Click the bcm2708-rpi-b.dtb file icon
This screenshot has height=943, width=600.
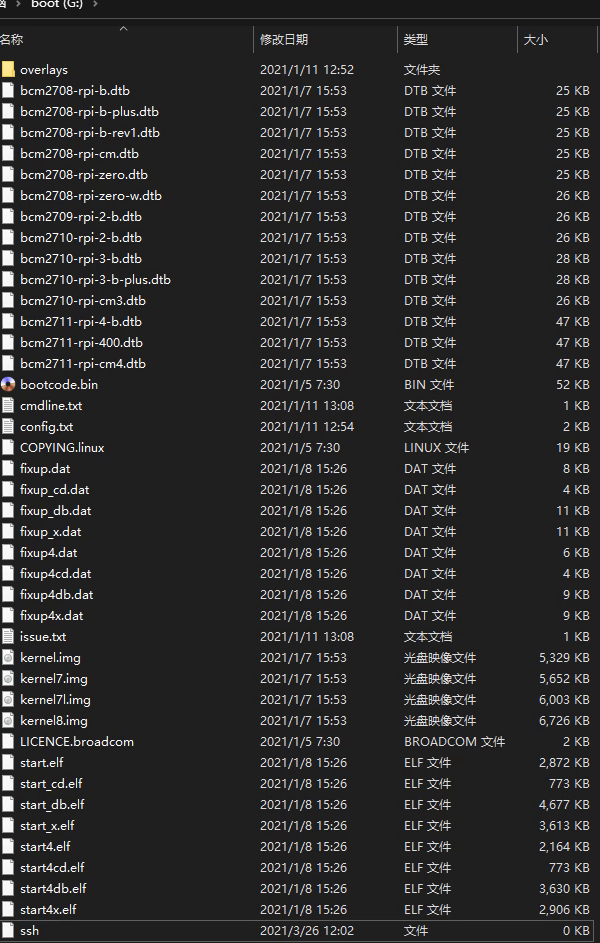(8, 91)
